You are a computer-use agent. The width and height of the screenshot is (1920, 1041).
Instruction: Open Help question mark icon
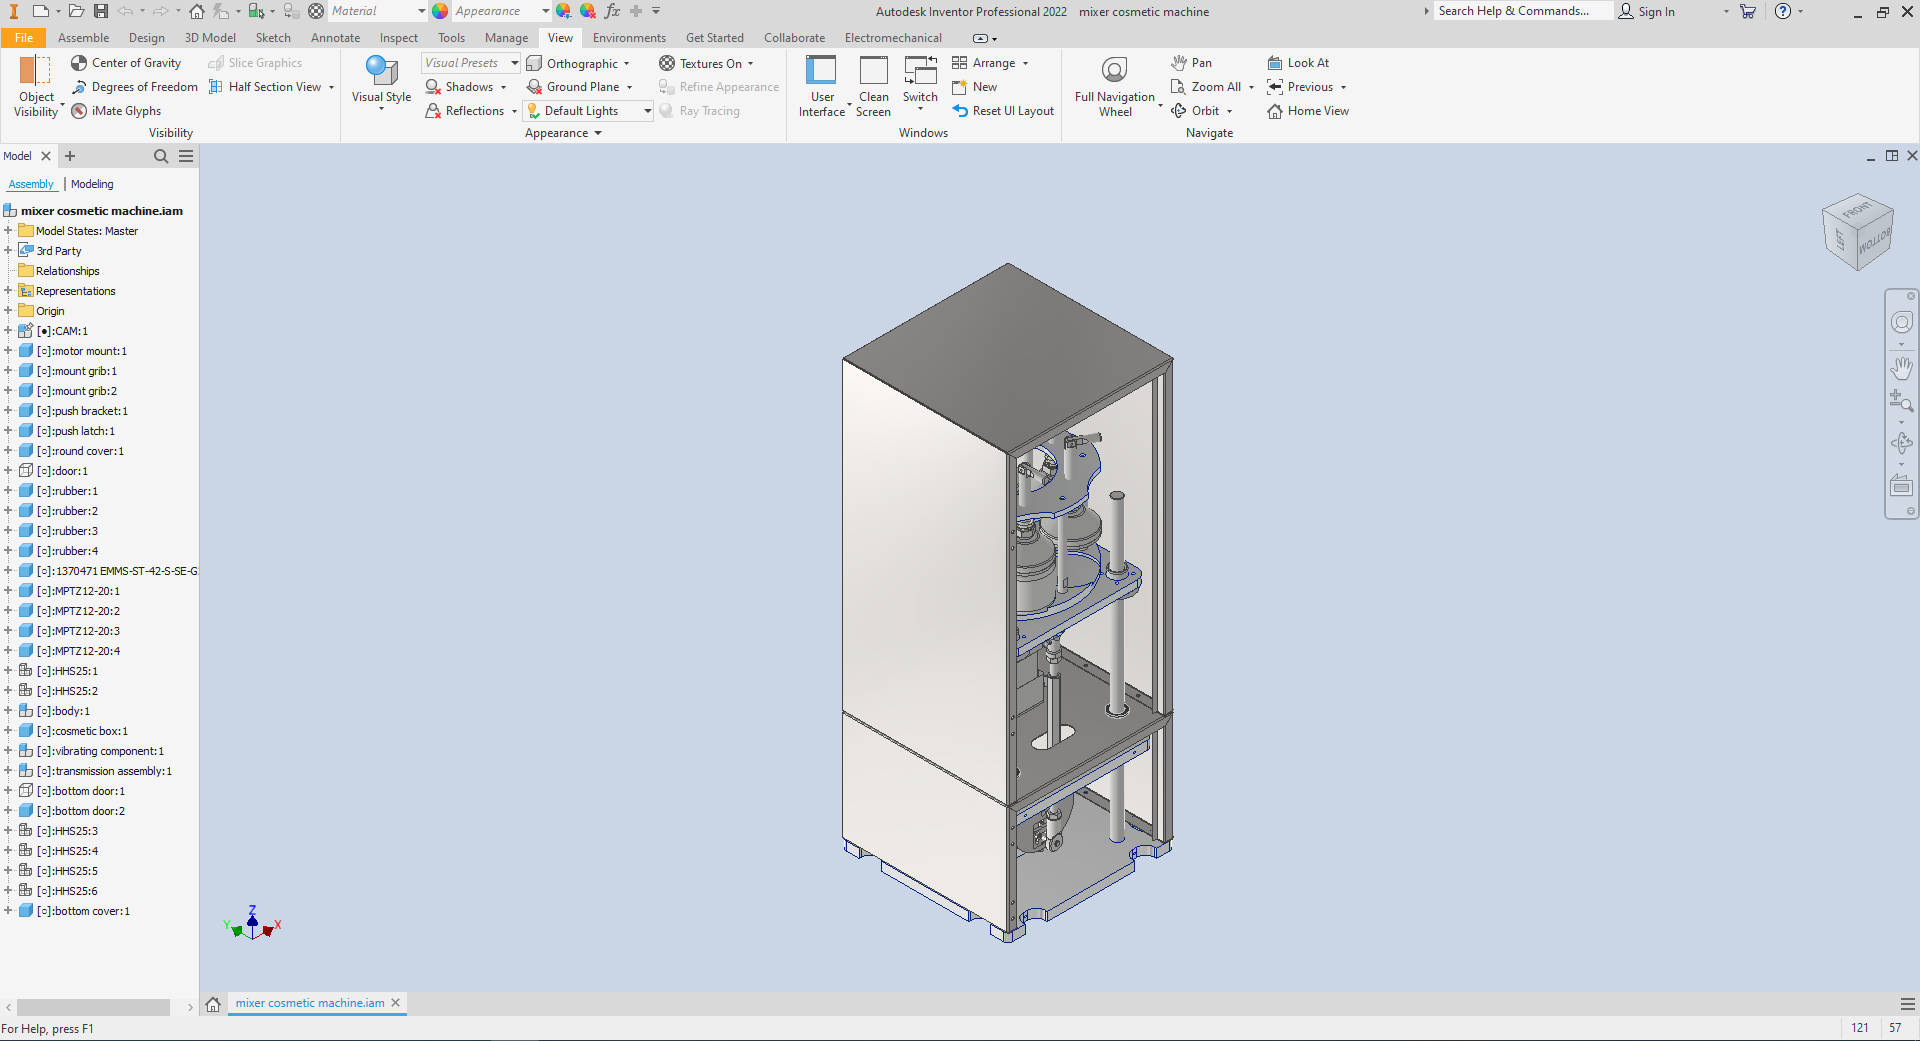[1783, 11]
